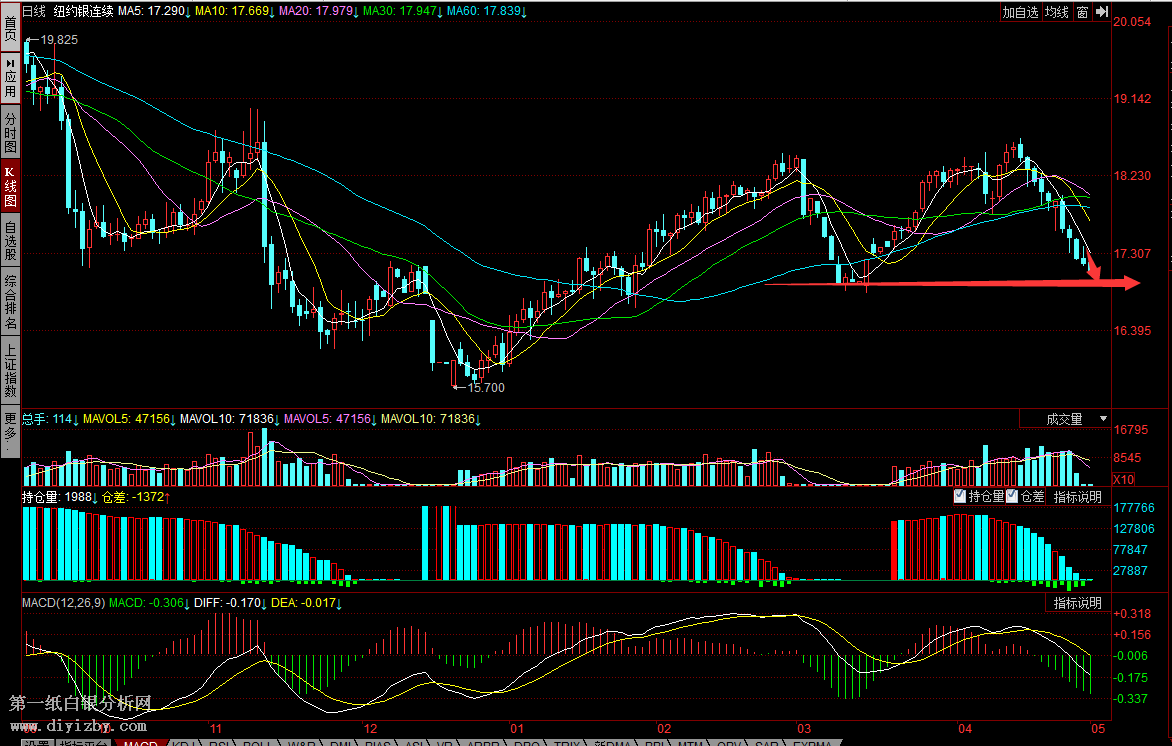Click the 均线 moving average button
This screenshot has width=1172, height=746.
pyautogui.click(x=1057, y=12)
